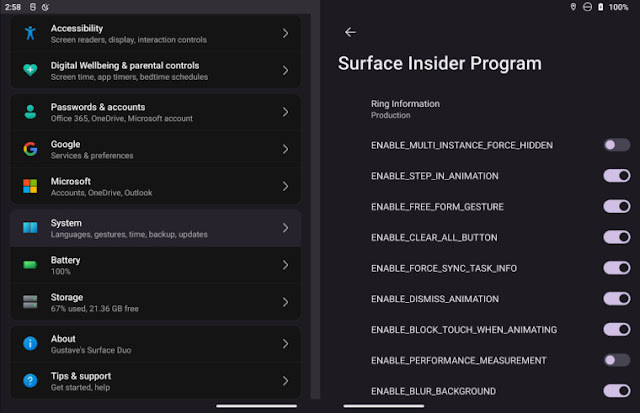Click the Digital Wellbeing heart icon

coord(30,70)
